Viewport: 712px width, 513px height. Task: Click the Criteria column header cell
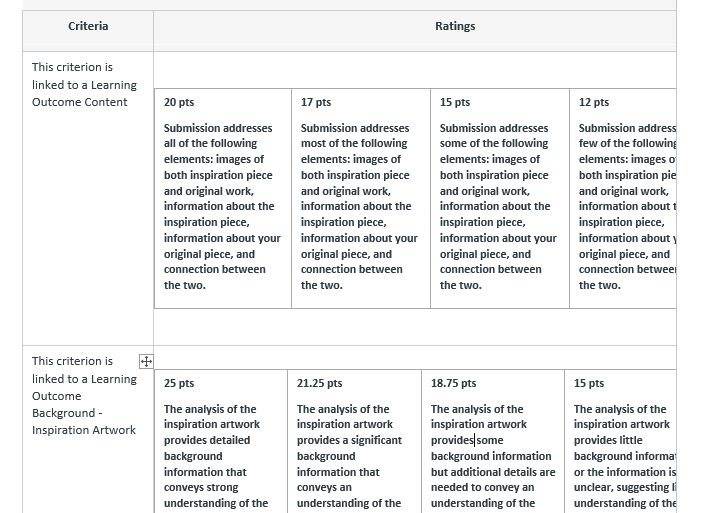[x=88, y=26]
